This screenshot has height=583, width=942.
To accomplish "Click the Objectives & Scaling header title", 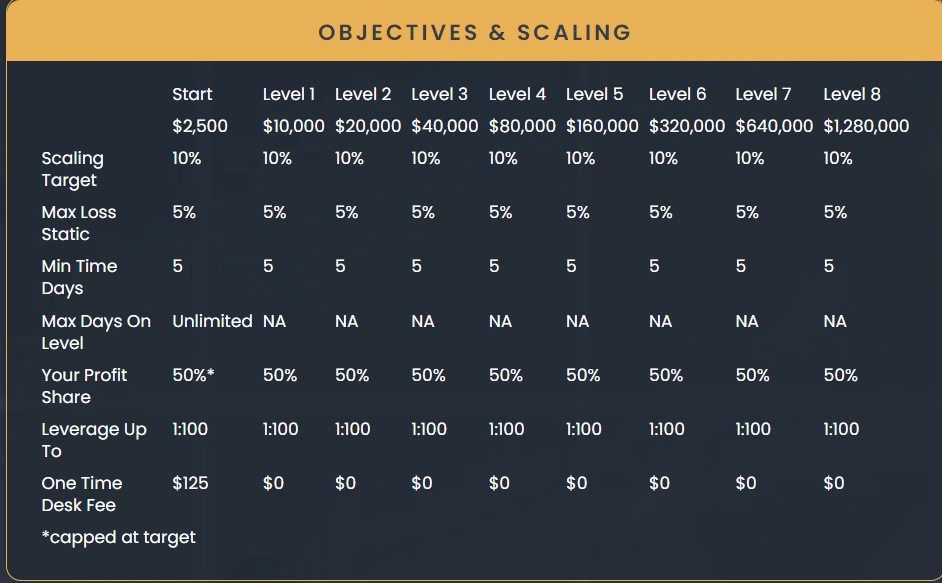I will click(x=475, y=32).
